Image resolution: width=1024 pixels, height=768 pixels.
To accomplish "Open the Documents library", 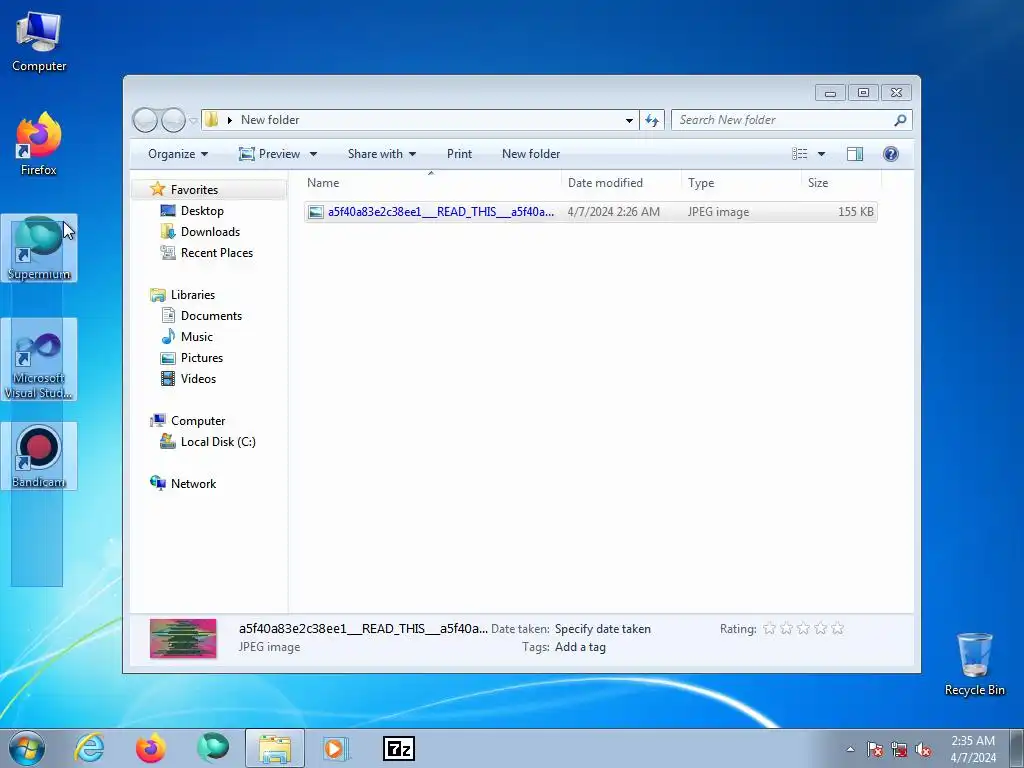I will tap(211, 315).
